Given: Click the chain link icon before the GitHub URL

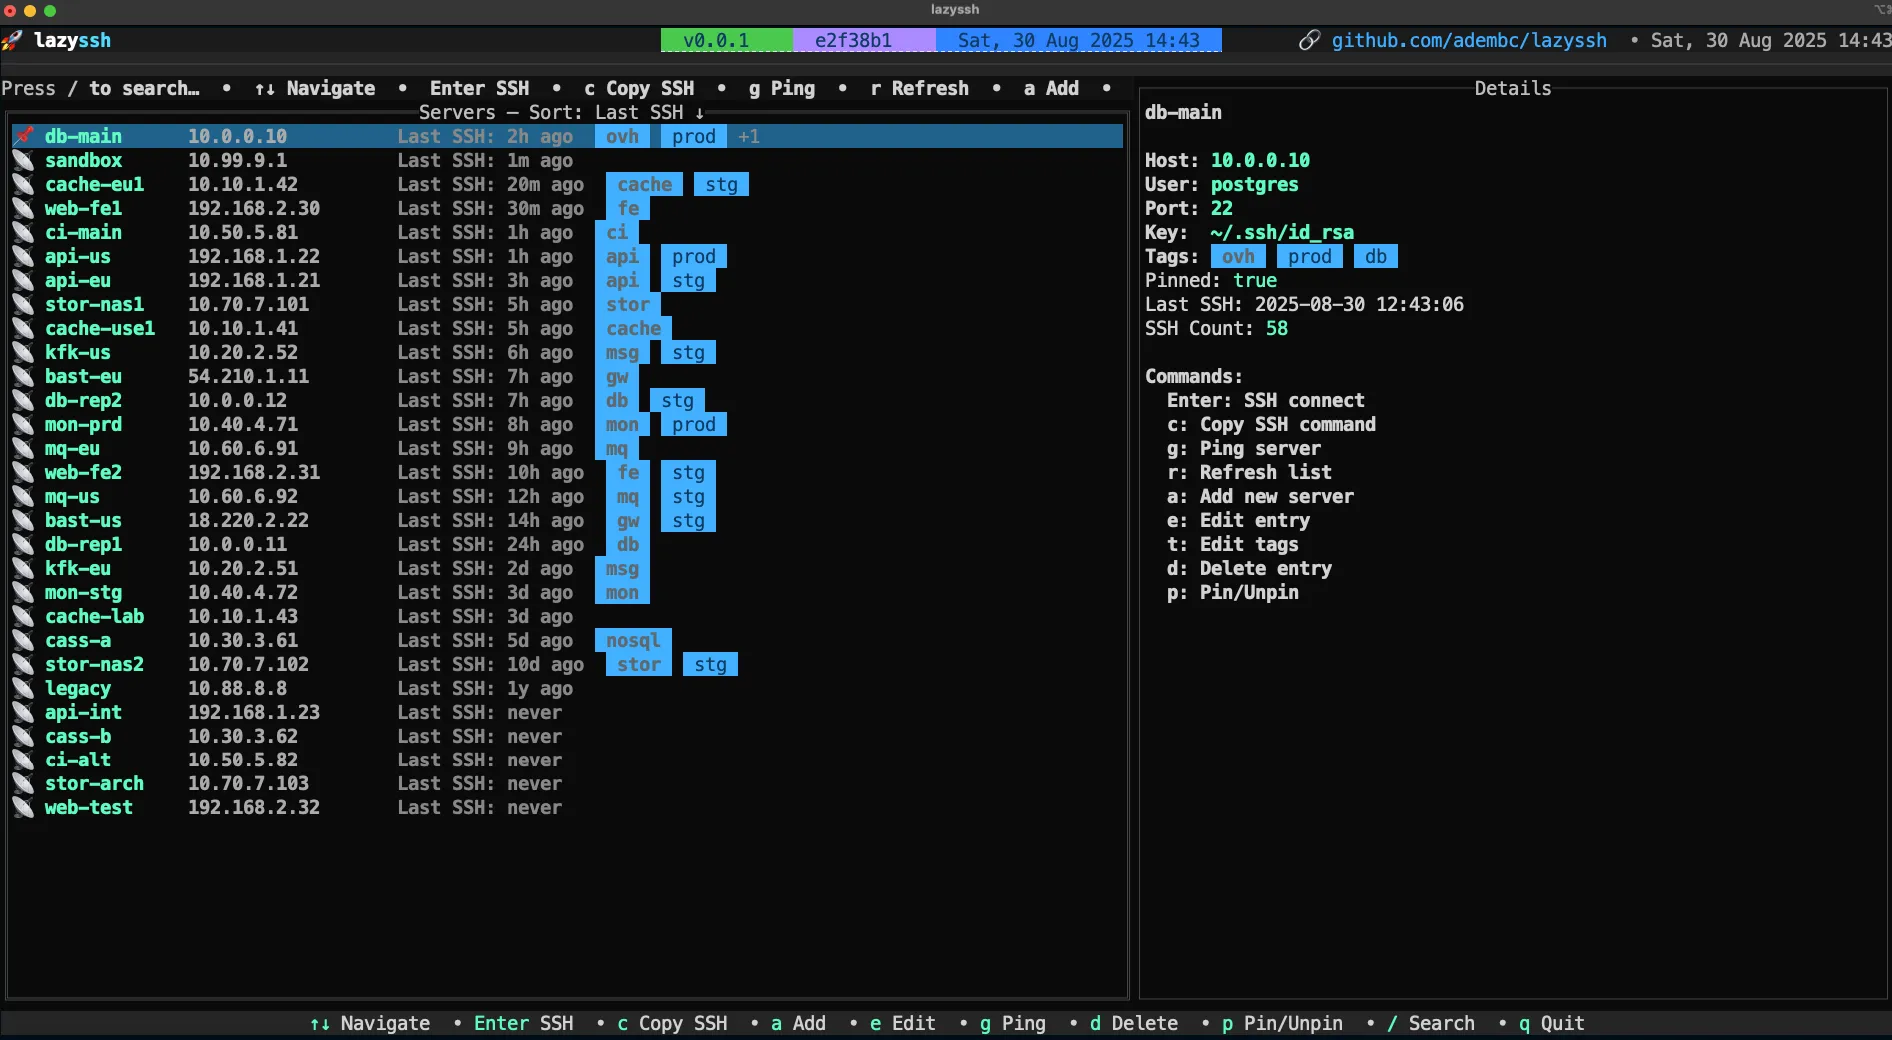Looking at the screenshot, I should 1310,40.
